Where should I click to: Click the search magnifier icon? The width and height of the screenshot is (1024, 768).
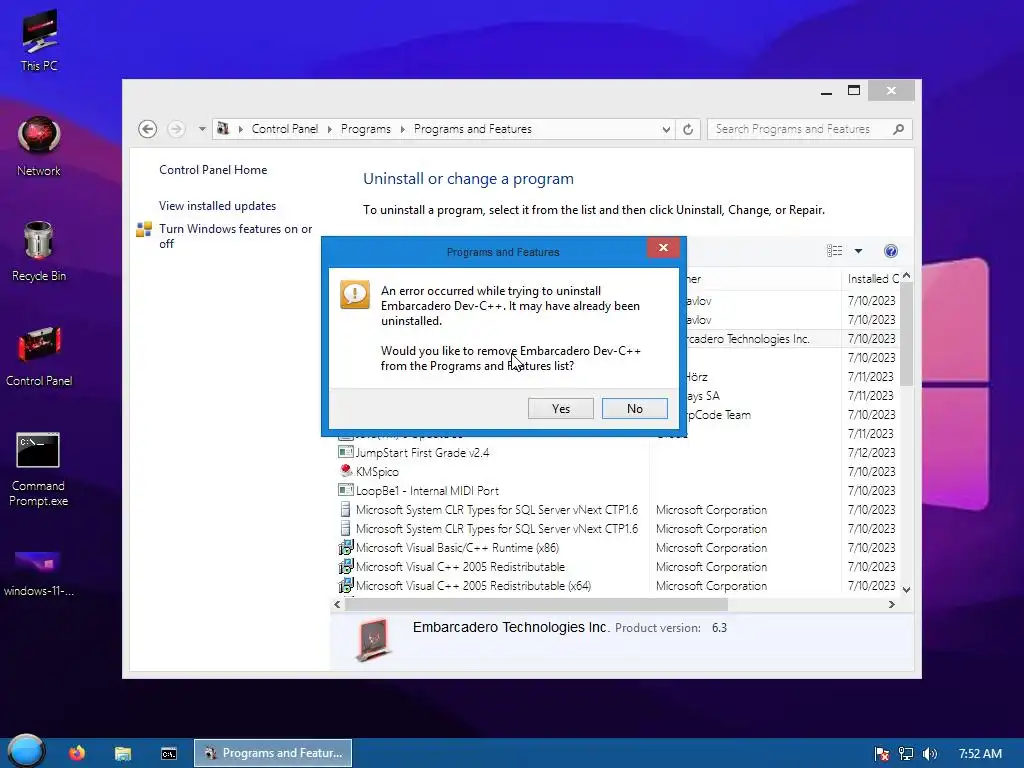pos(899,129)
